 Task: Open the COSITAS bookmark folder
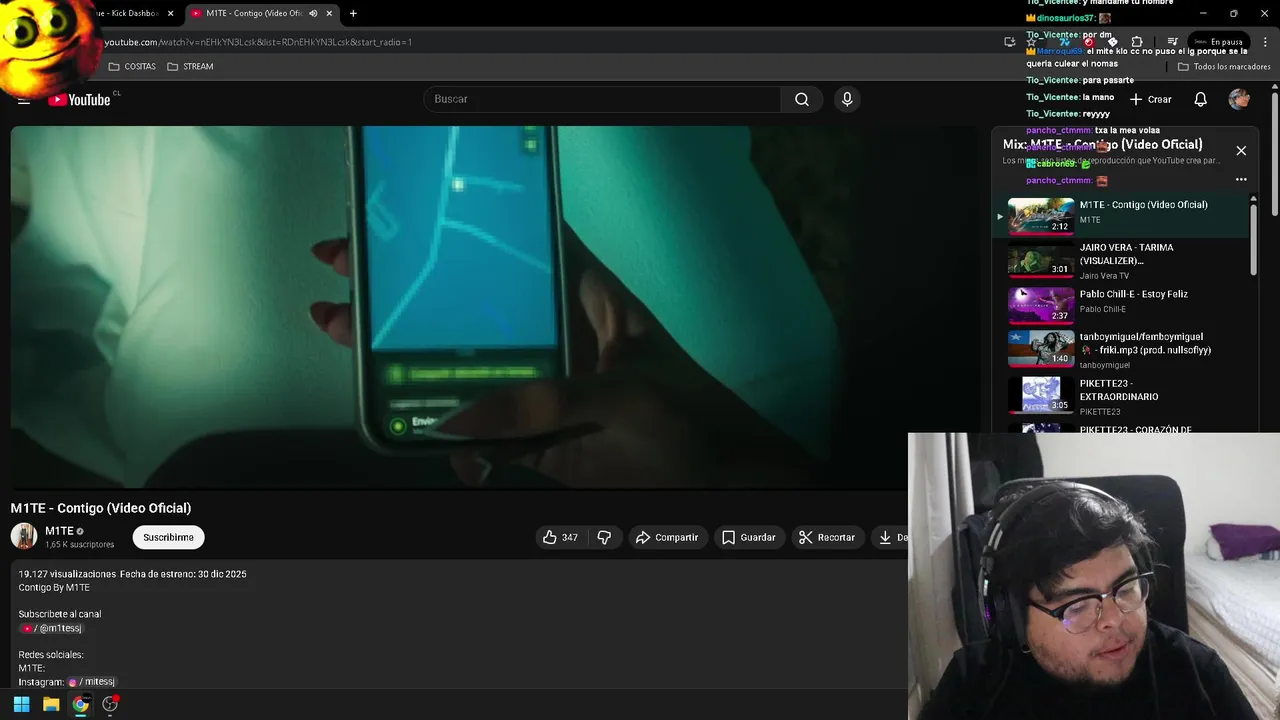(x=132, y=66)
